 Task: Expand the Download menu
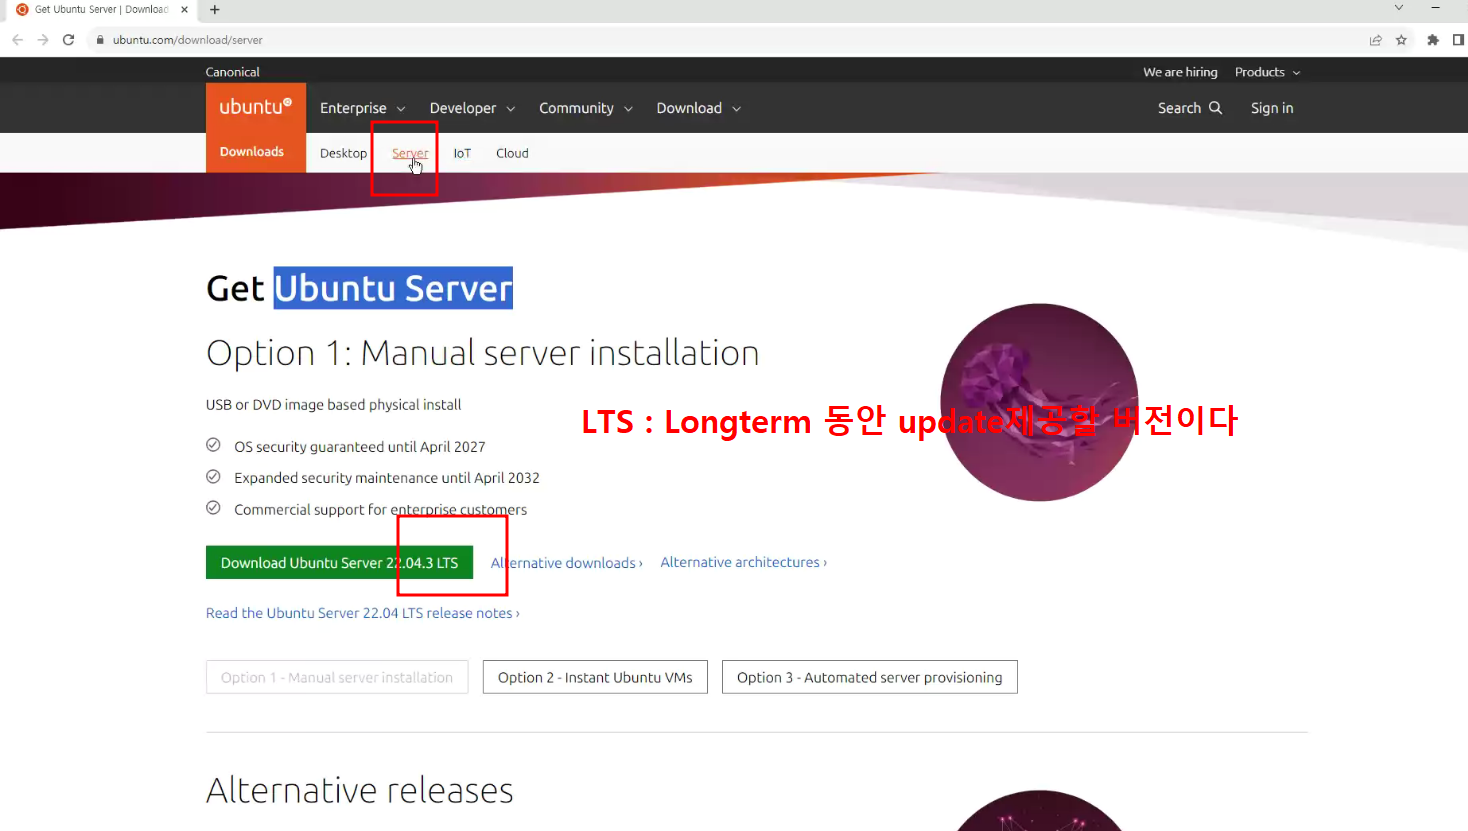pyautogui.click(x=699, y=108)
